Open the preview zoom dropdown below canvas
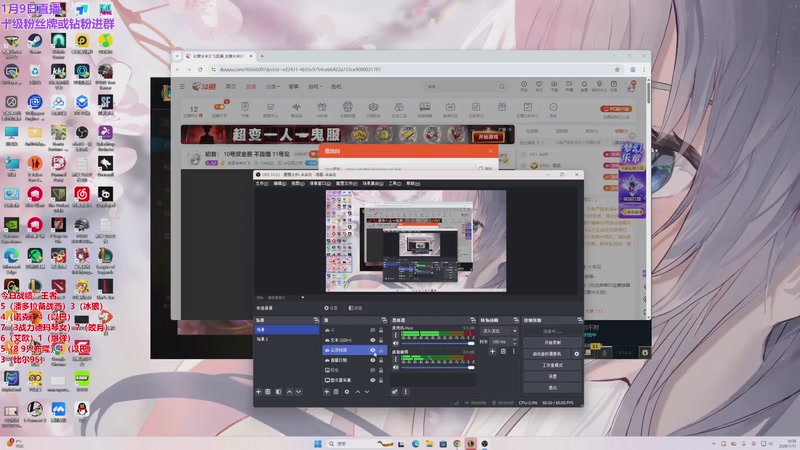Screen dimensions: 800x450 click(x=303, y=297)
